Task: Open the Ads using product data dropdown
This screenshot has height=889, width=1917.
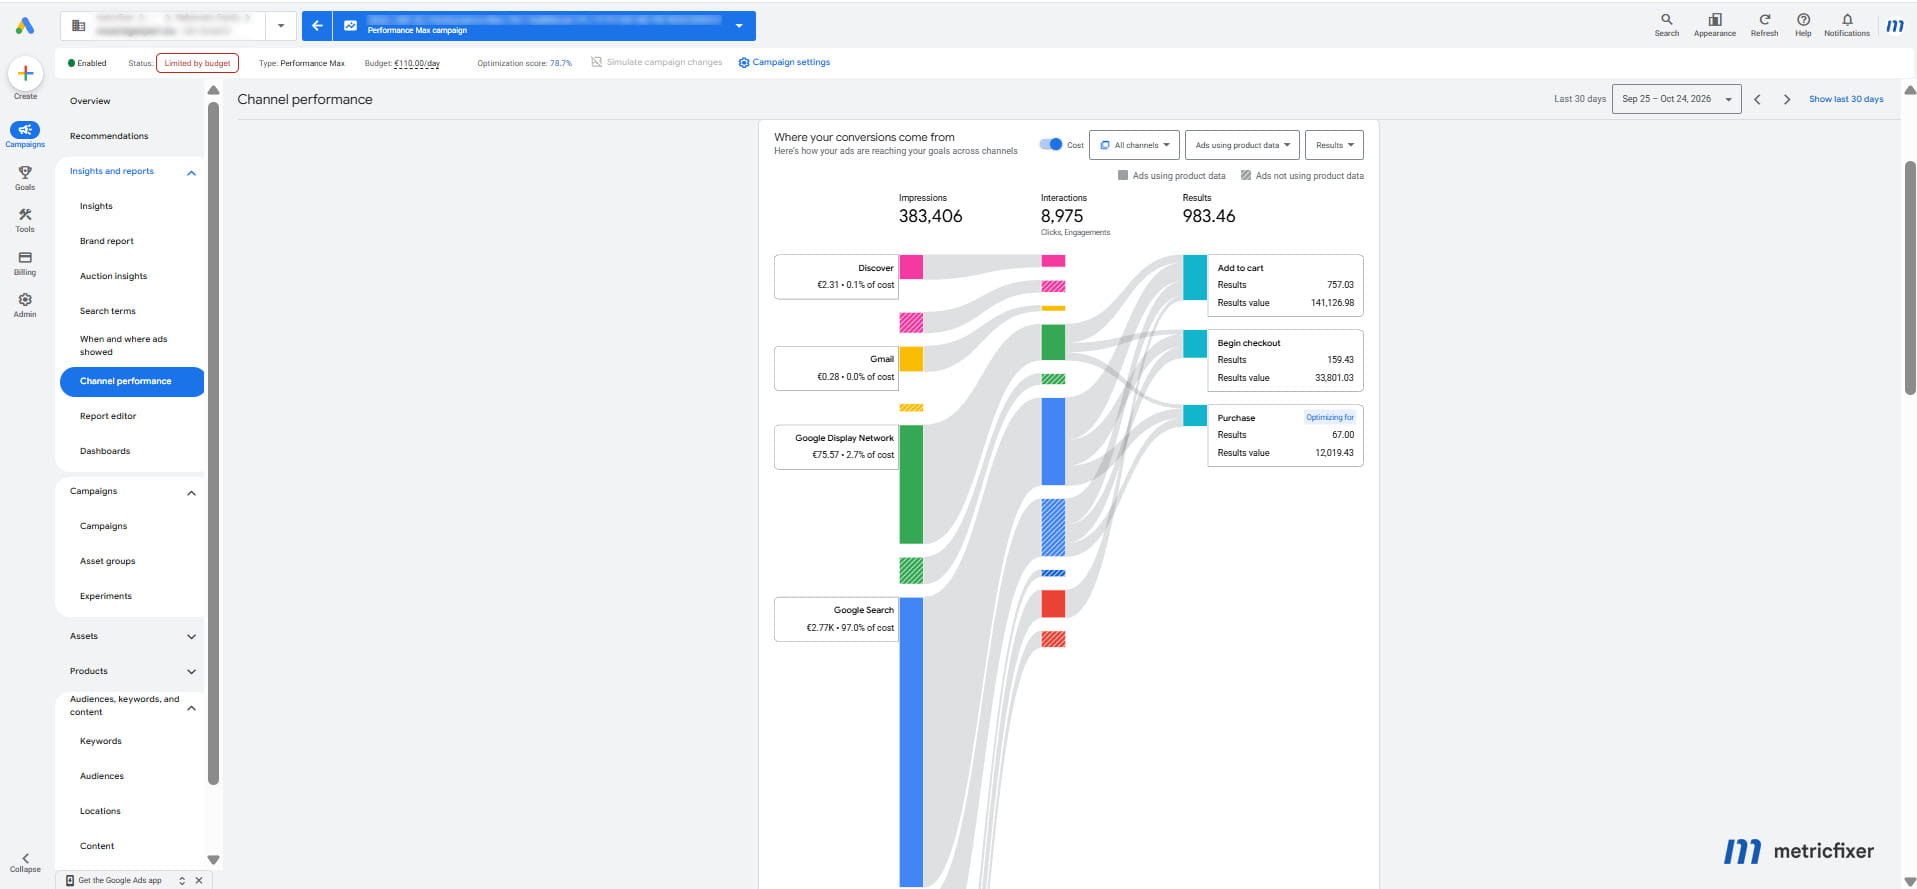Action: click(x=1242, y=145)
